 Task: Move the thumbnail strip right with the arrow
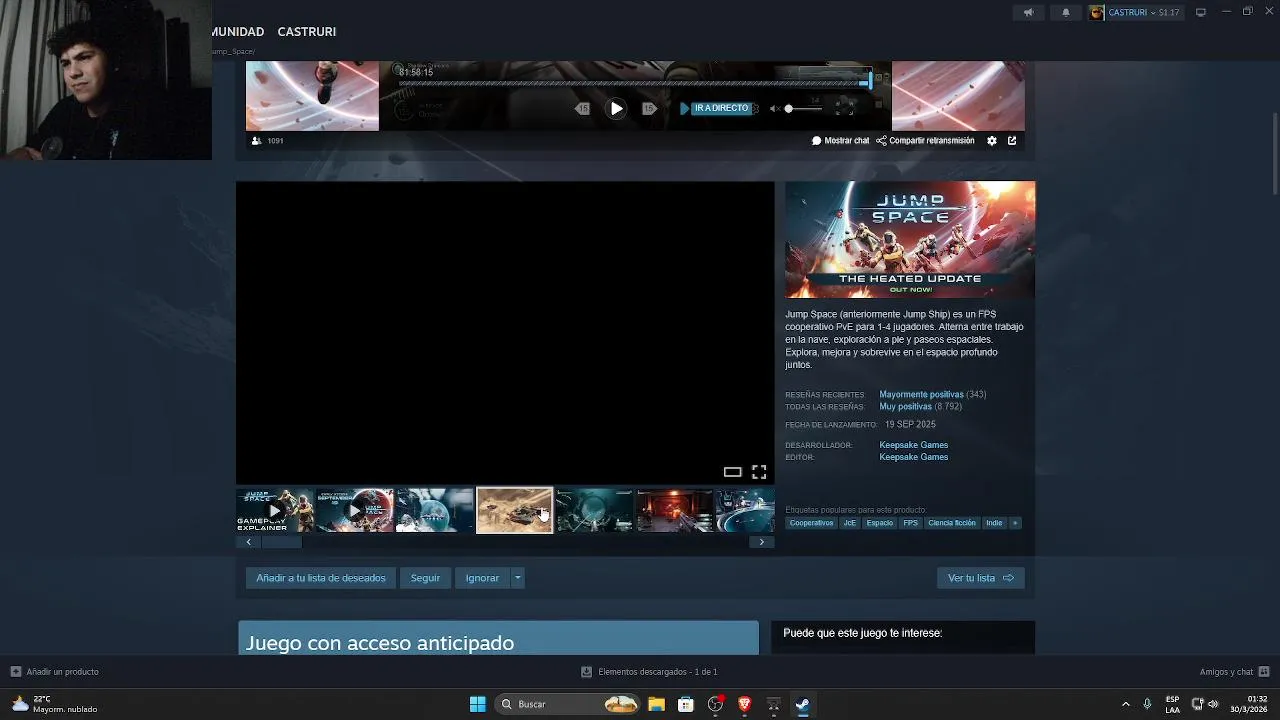(x=762, y=542)
